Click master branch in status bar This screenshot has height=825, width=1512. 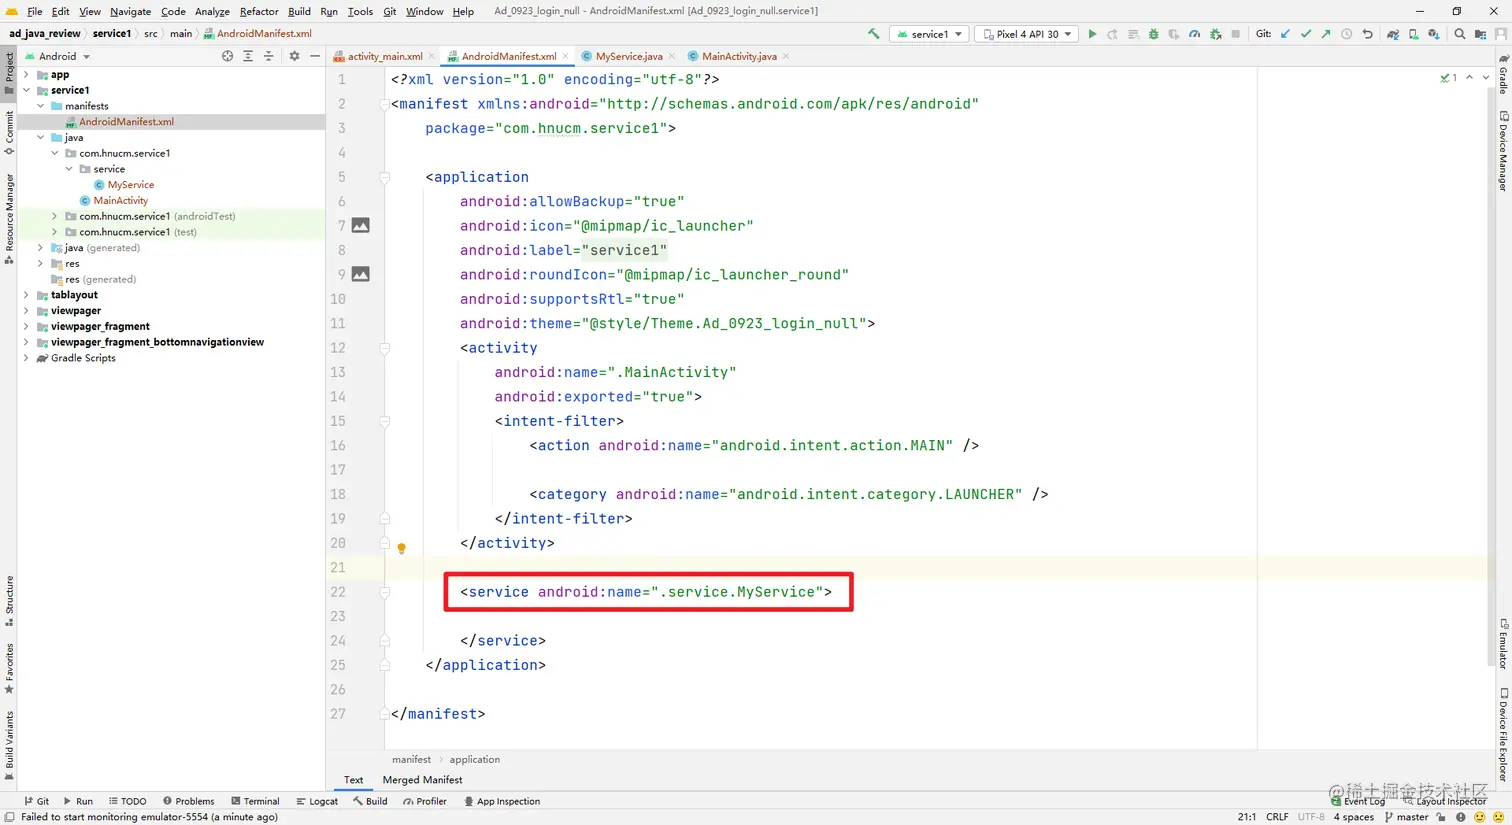tap(1406, 817)
